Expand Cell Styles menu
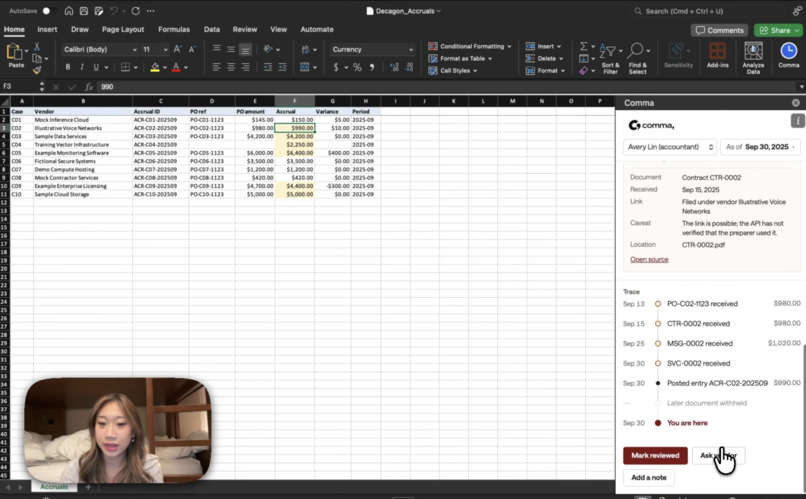The height and width of the screenshot is (499, 806). click(453, 71)
